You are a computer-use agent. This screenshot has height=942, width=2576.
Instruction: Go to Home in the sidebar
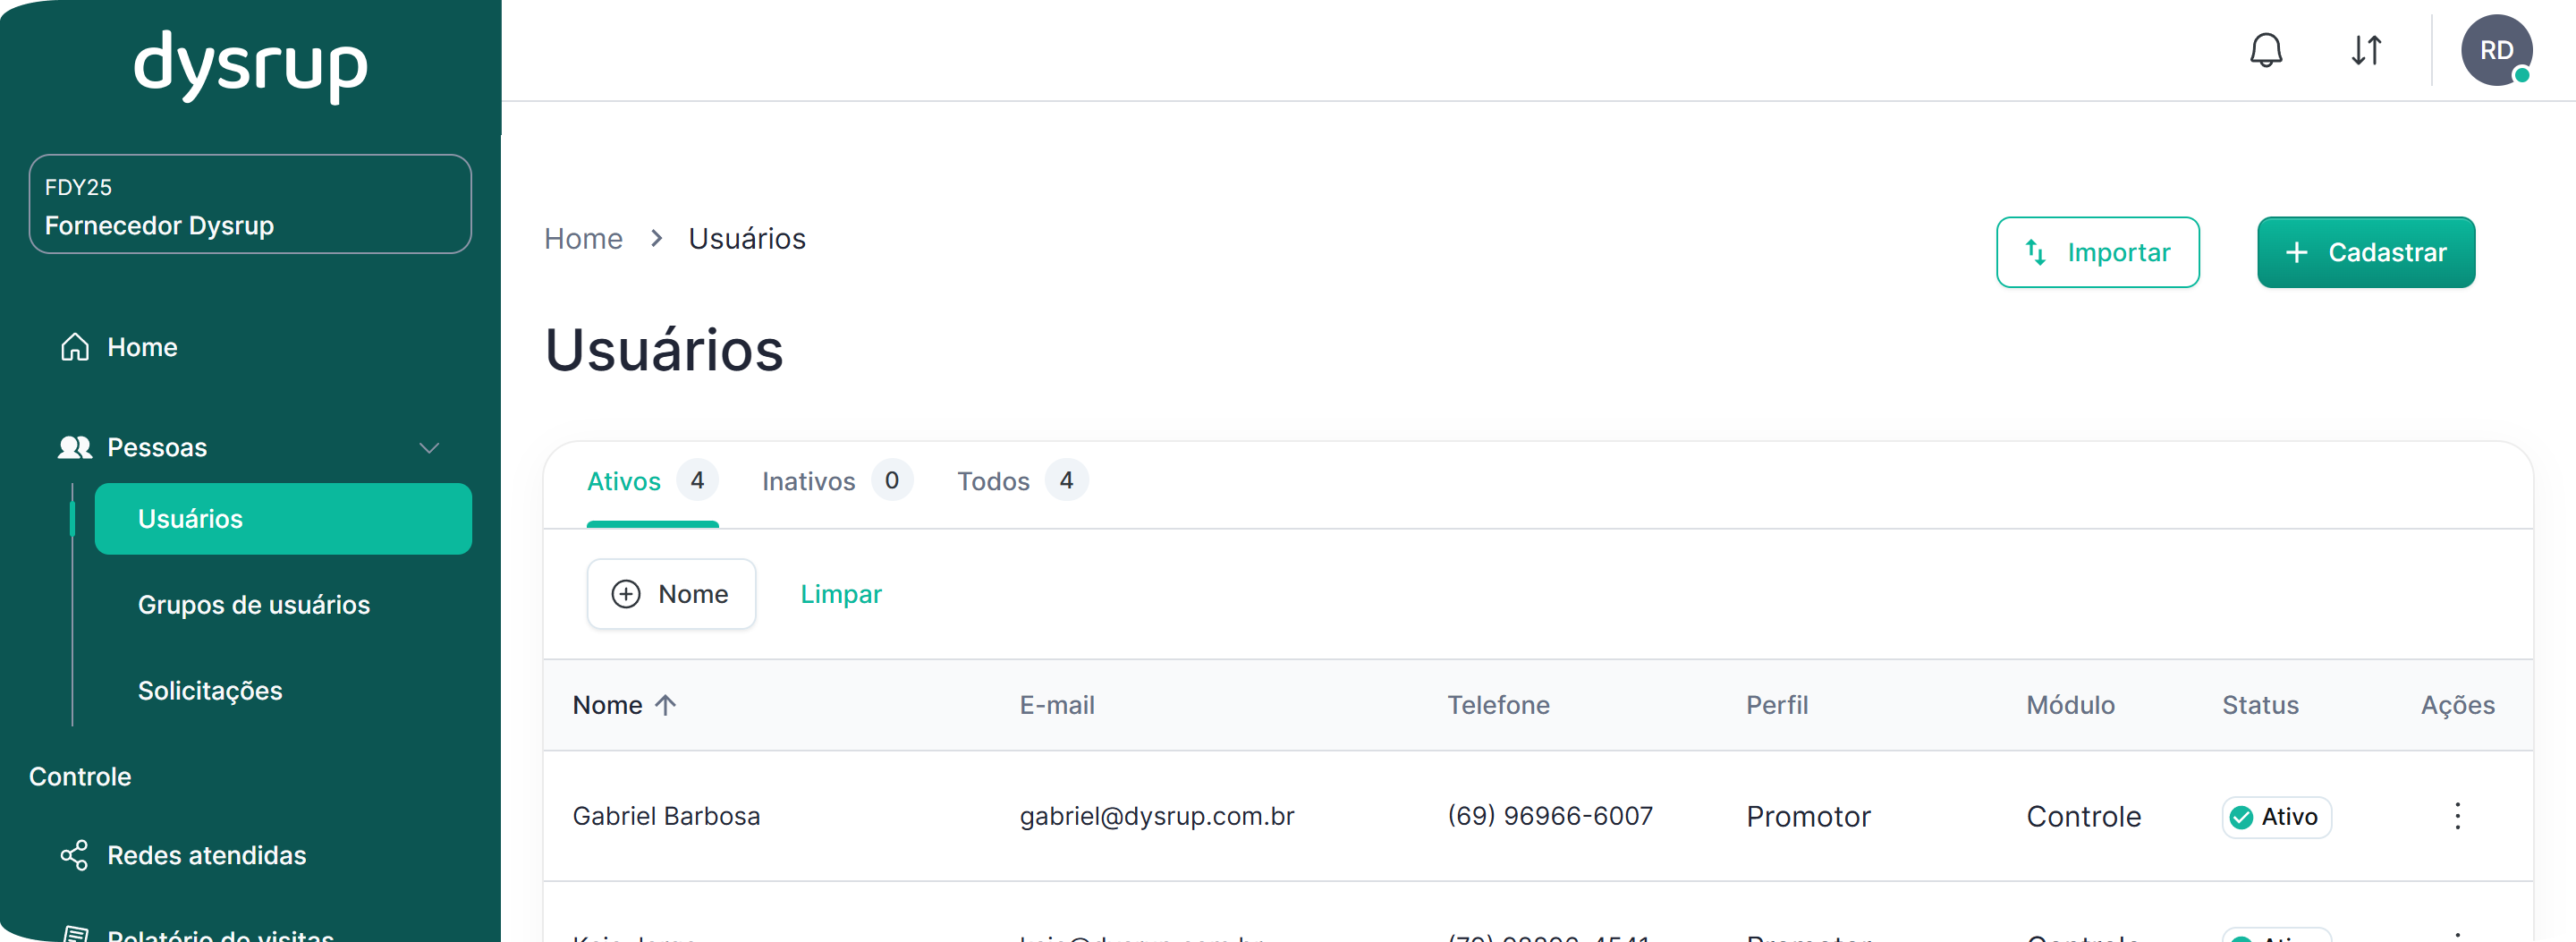(x=142, y=347)
